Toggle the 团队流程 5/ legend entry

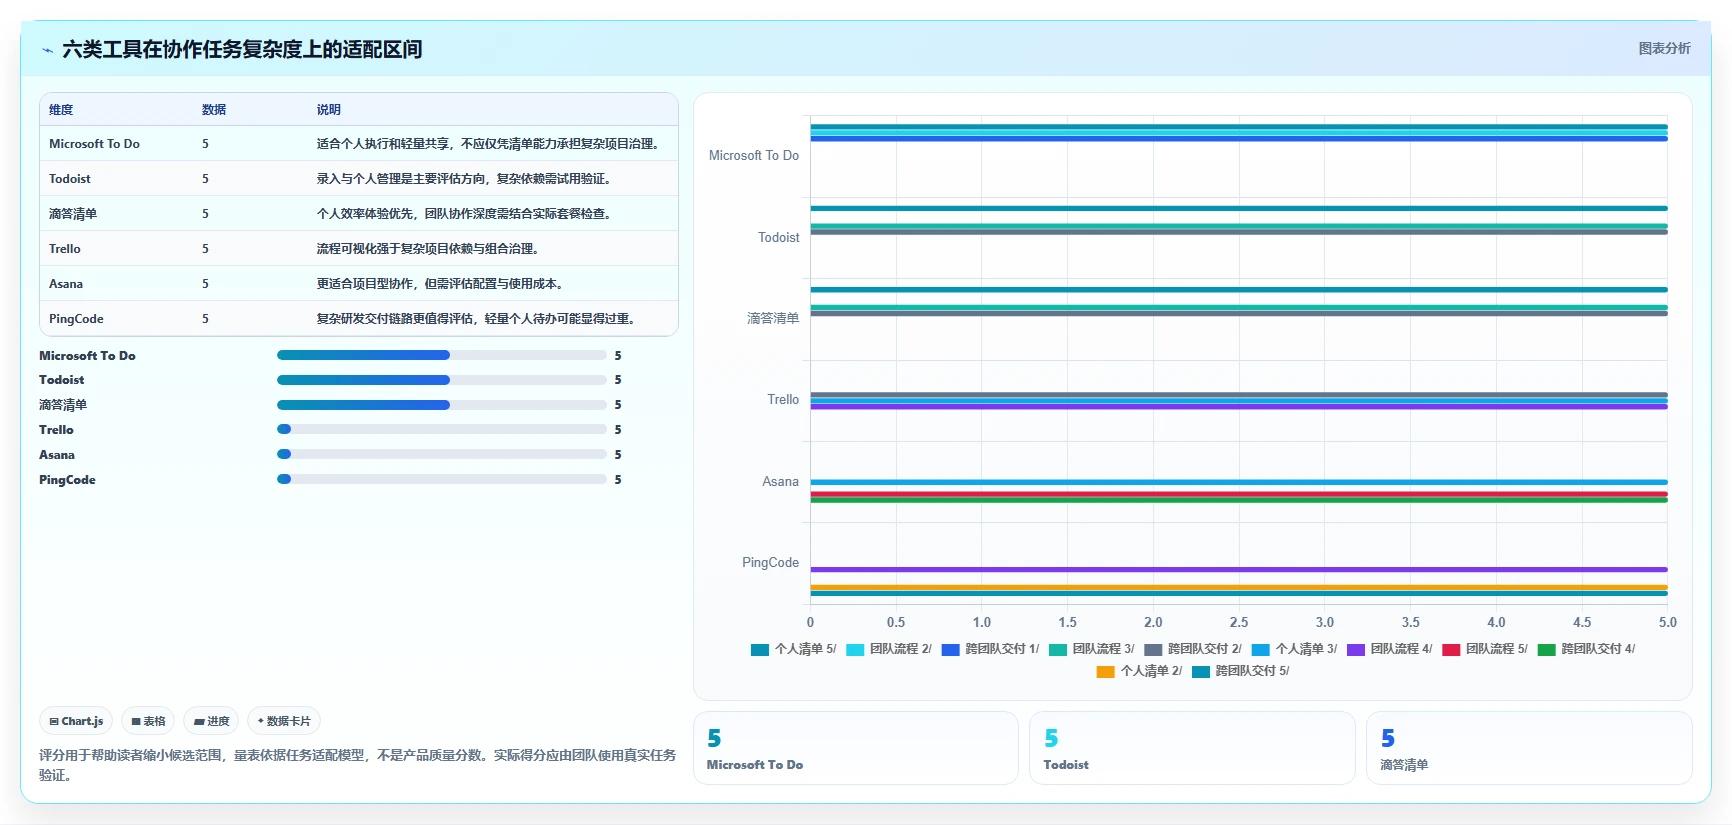(x=1485, y=649)
